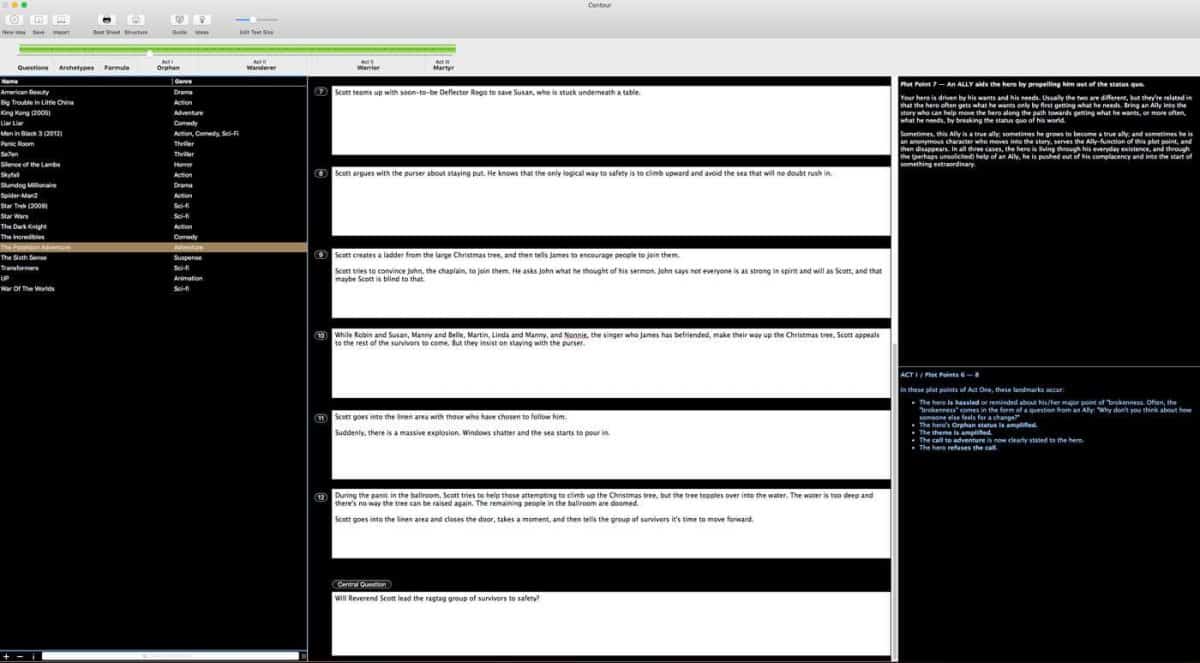Click the New Idea toolbar icon

(x=14, y=20)
